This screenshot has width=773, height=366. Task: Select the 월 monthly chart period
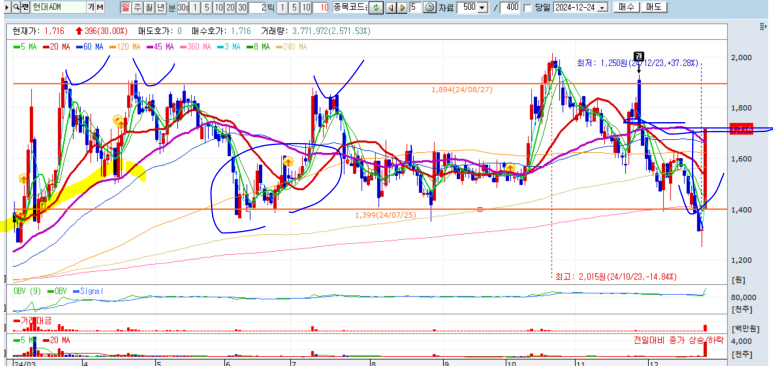149,7
